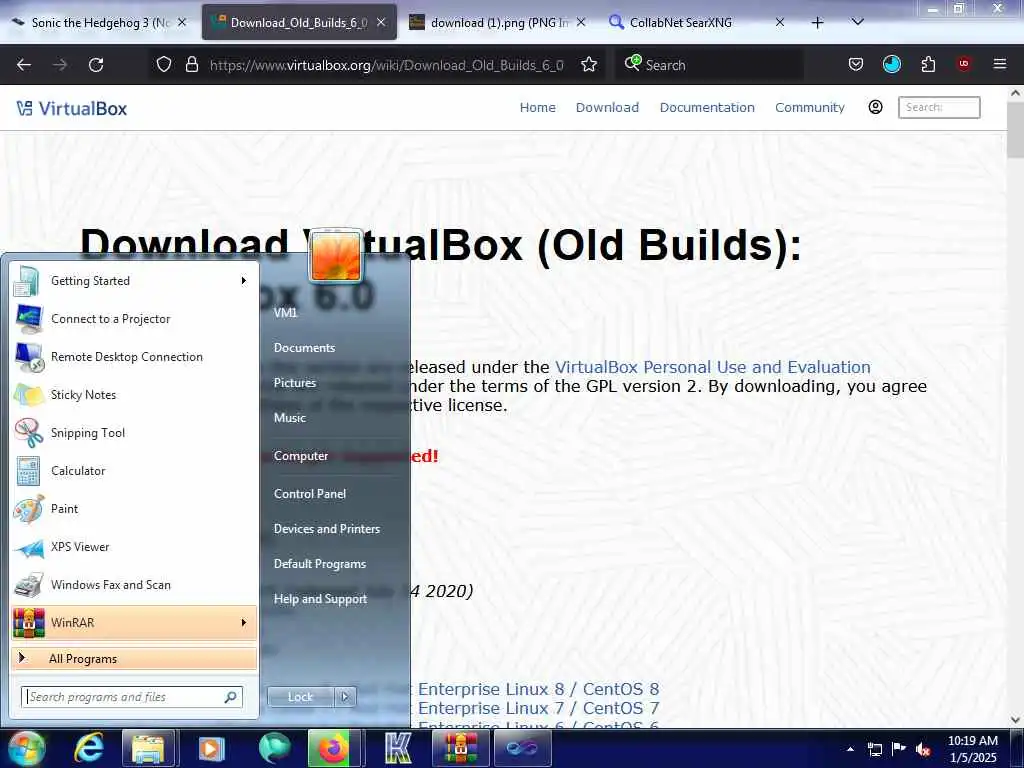Screen dimensions: 1024x768
Task: Open a new browser tab
Action: pos(817,23)
